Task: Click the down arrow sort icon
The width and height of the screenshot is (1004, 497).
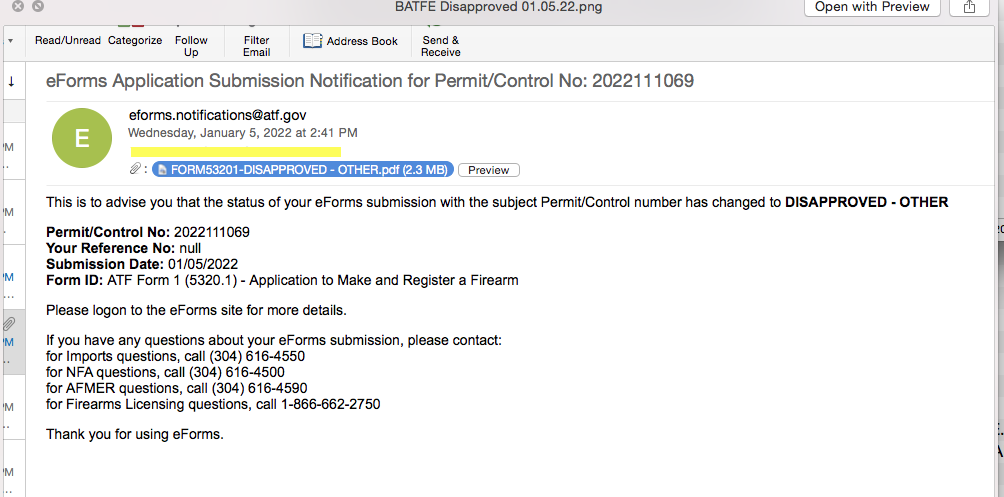Action: point(12,81)
